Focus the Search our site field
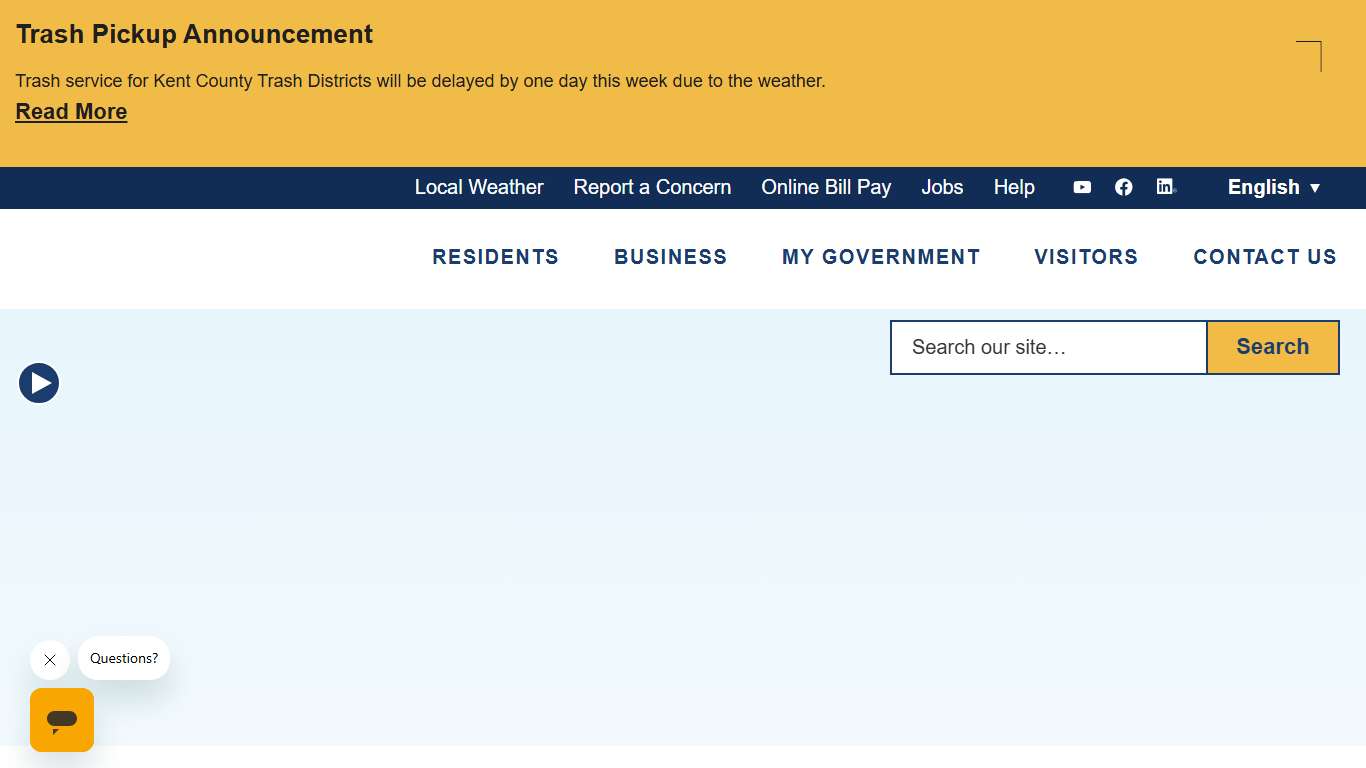This screenshot has width=1366, height=768. coord(1048,347)
